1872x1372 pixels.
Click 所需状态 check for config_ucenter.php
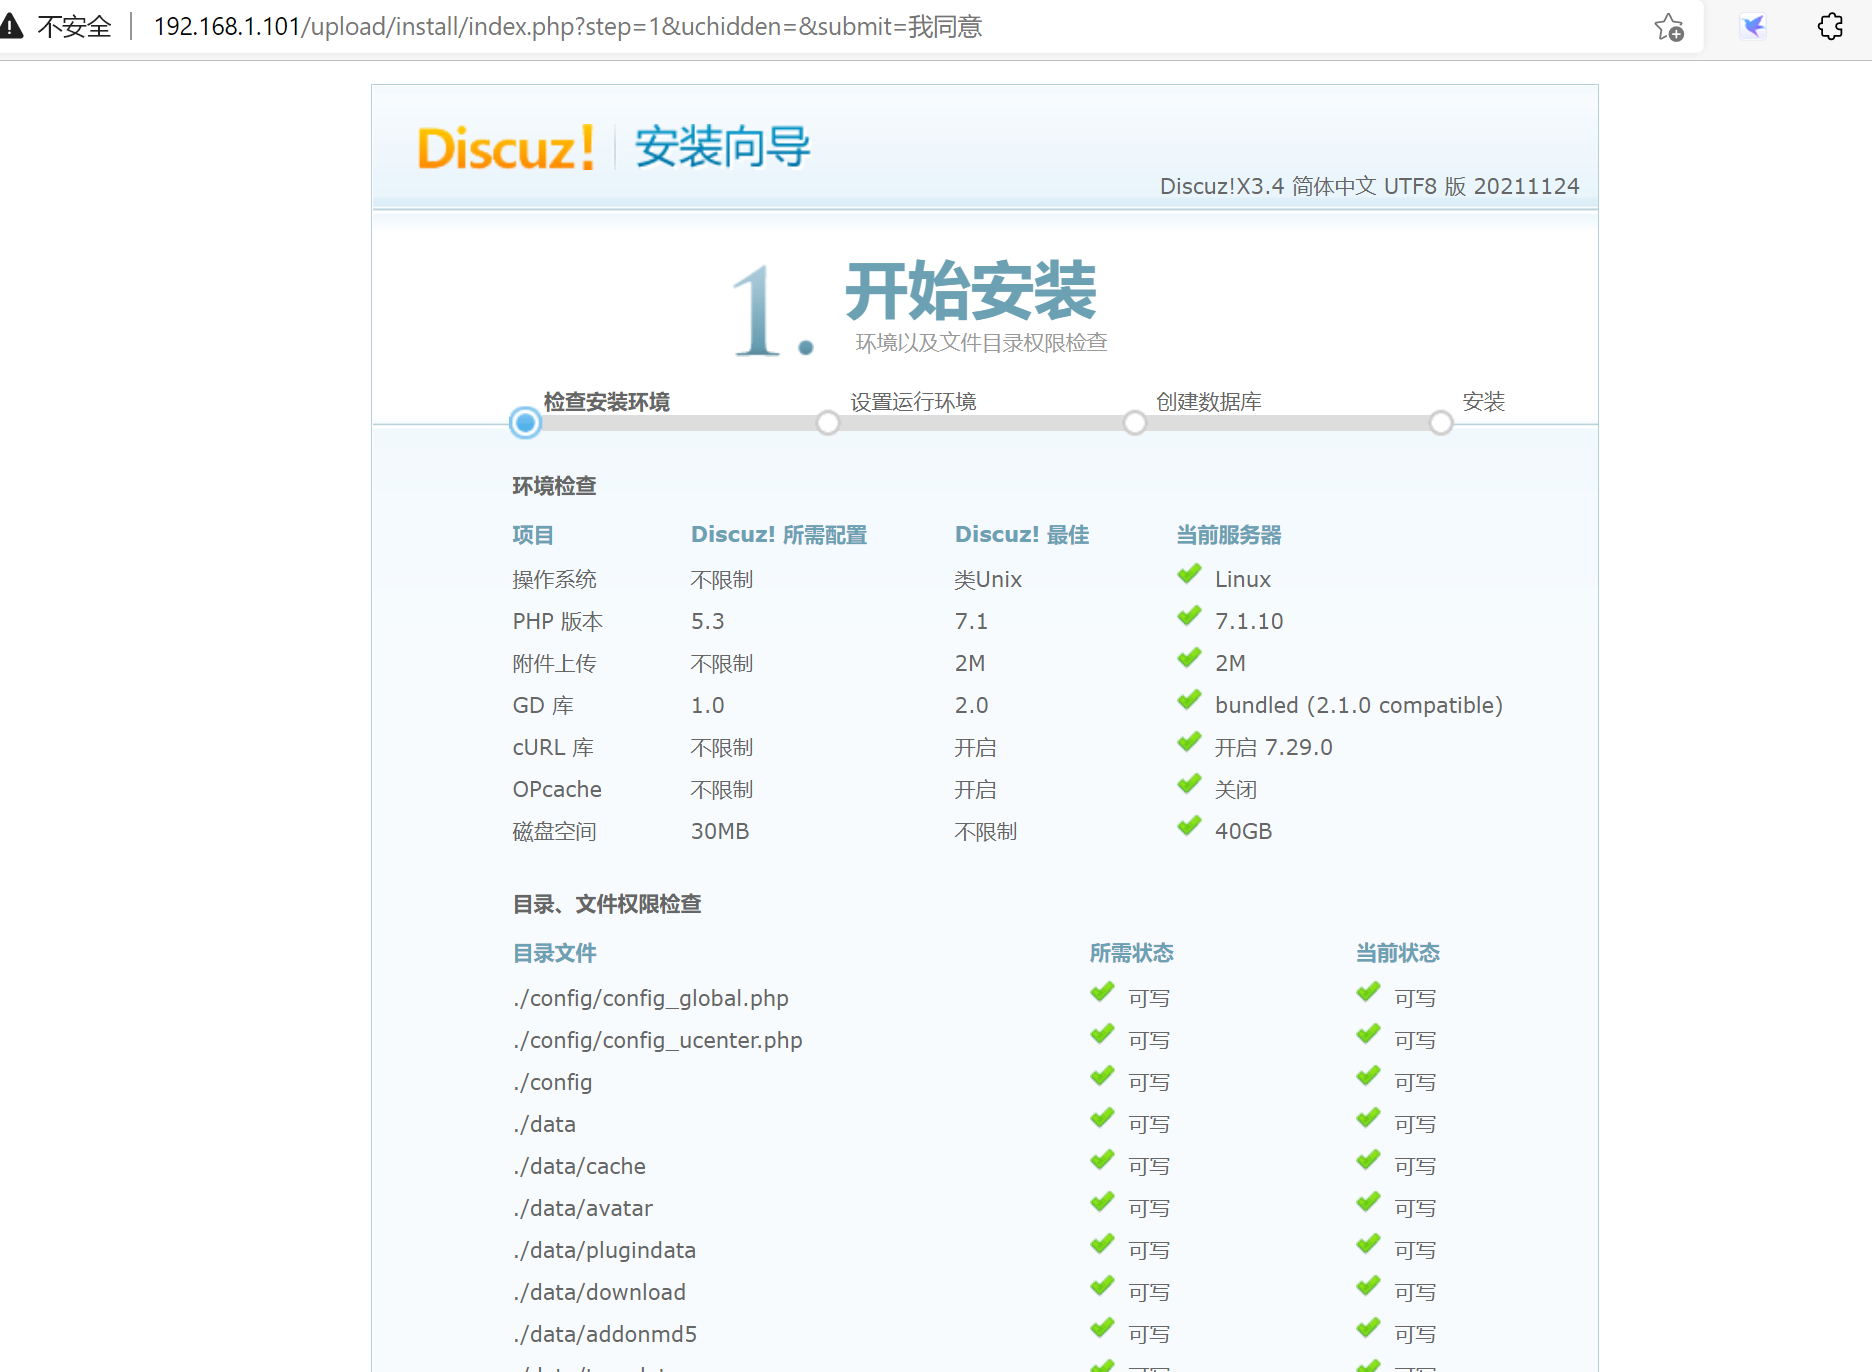(x=1102, y=1035)
